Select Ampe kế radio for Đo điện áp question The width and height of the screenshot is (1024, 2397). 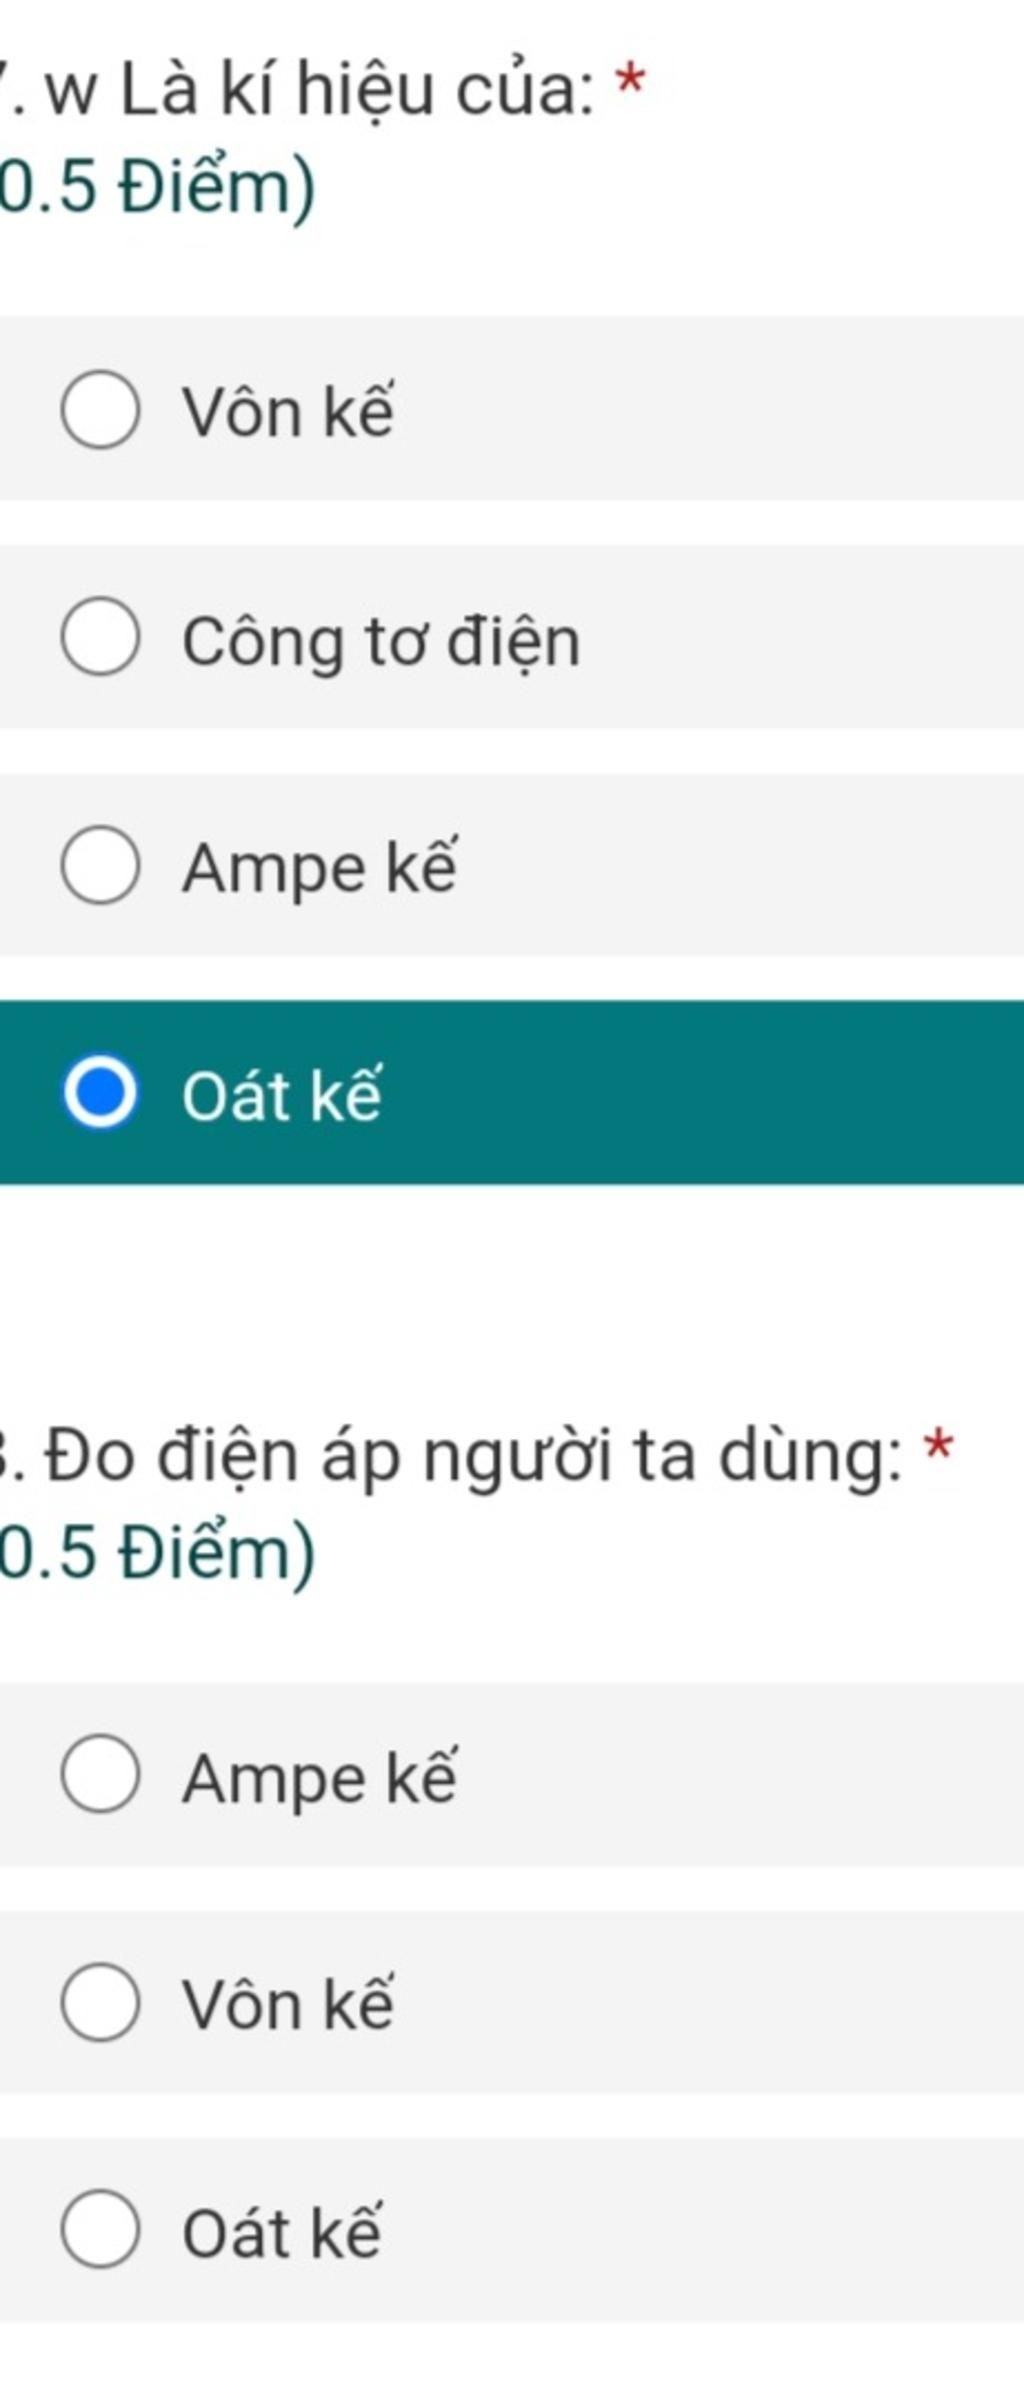(x=100, y=1774)
